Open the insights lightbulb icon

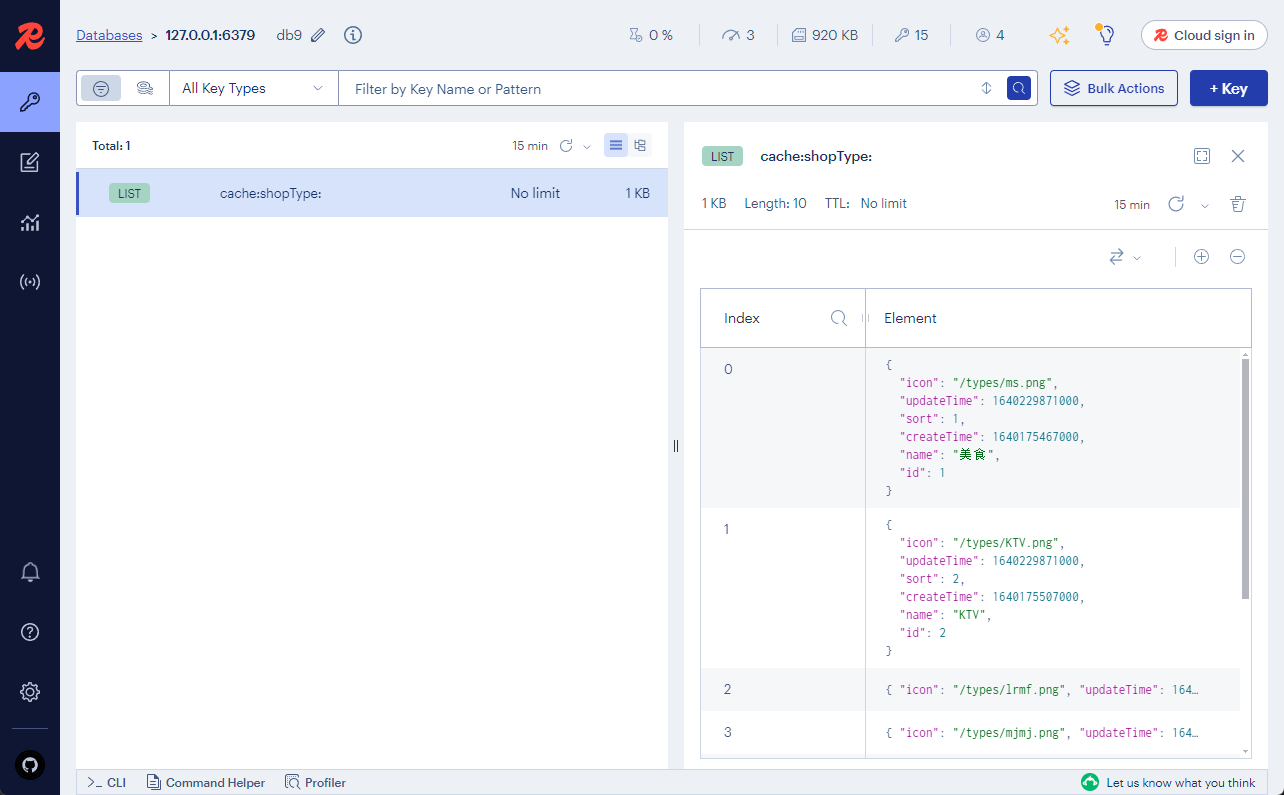click(1105, 35)
